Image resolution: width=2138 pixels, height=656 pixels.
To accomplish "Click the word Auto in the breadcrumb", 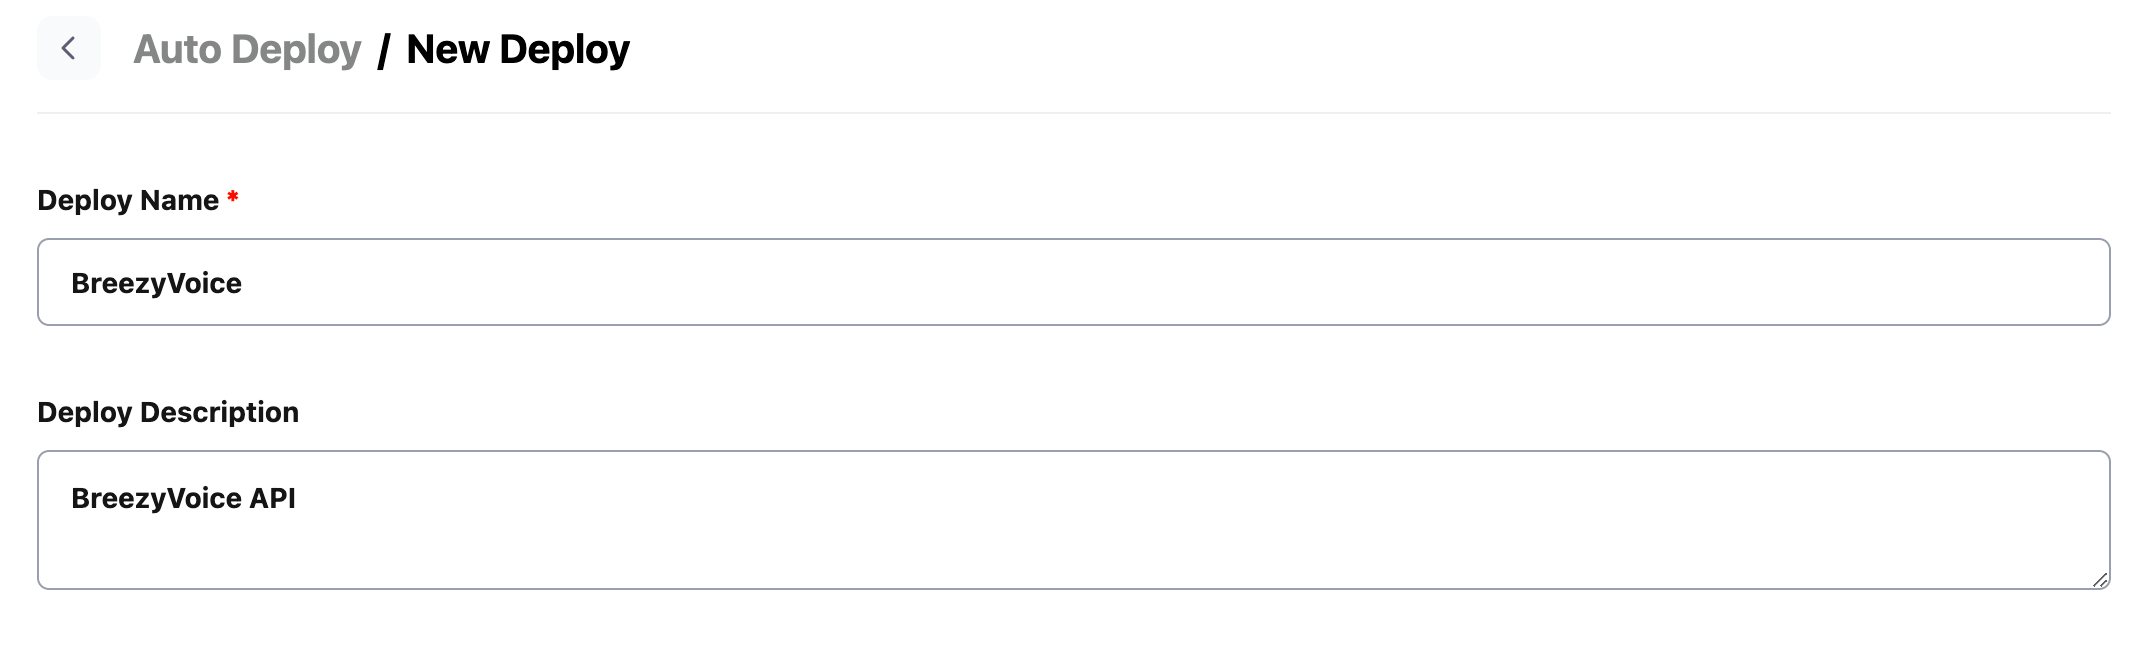I will tap(177, 49).
